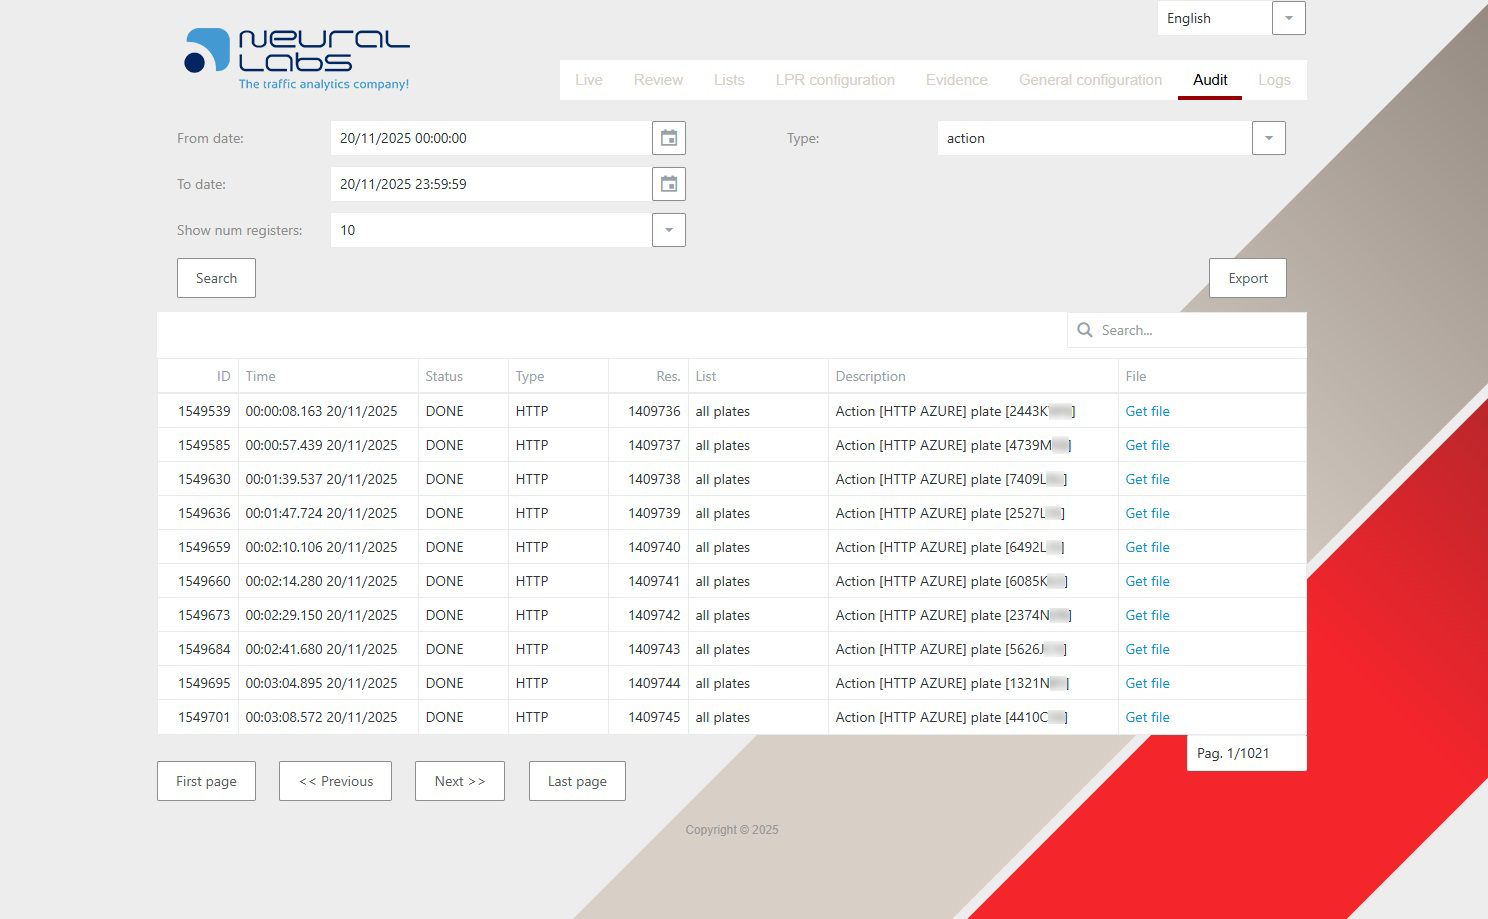The height and width of the screenshot is (919, 1488).
Task: Open the From date calendar picker
Action: point(669,138)
